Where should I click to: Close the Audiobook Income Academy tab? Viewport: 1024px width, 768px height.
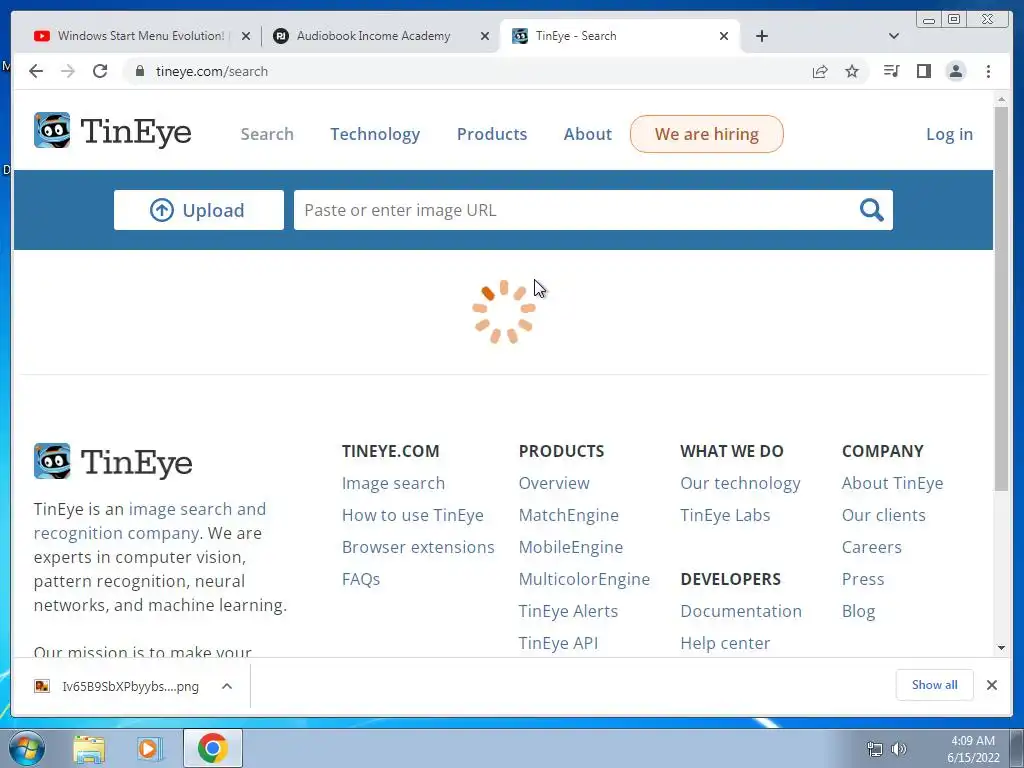click(x=485, y=36)
